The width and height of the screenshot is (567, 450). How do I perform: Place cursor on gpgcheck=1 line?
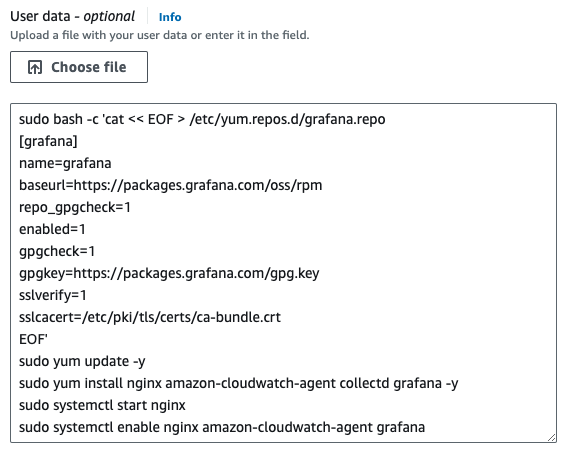click(x=57, y=251)
